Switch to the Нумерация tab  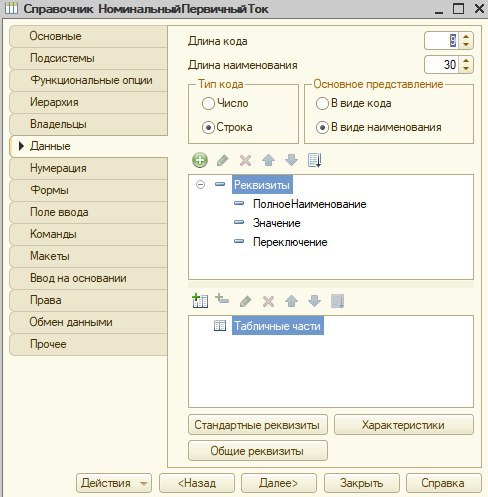tap(88, 168)
